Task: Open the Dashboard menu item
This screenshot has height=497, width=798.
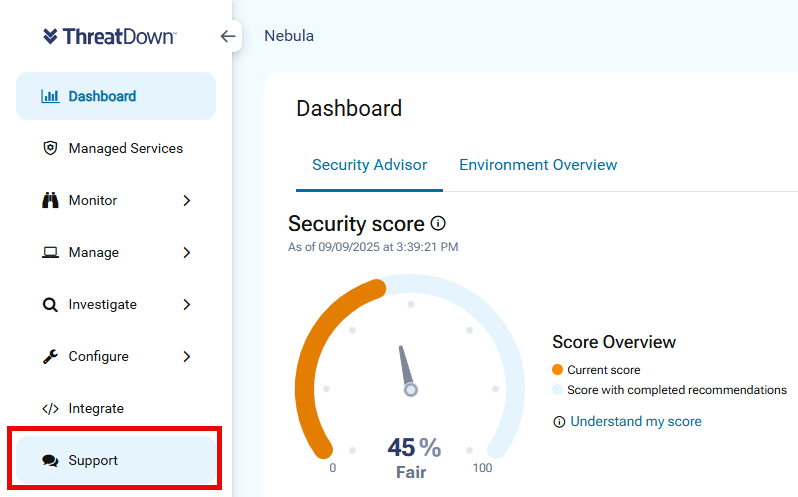Action: point(116,96)
